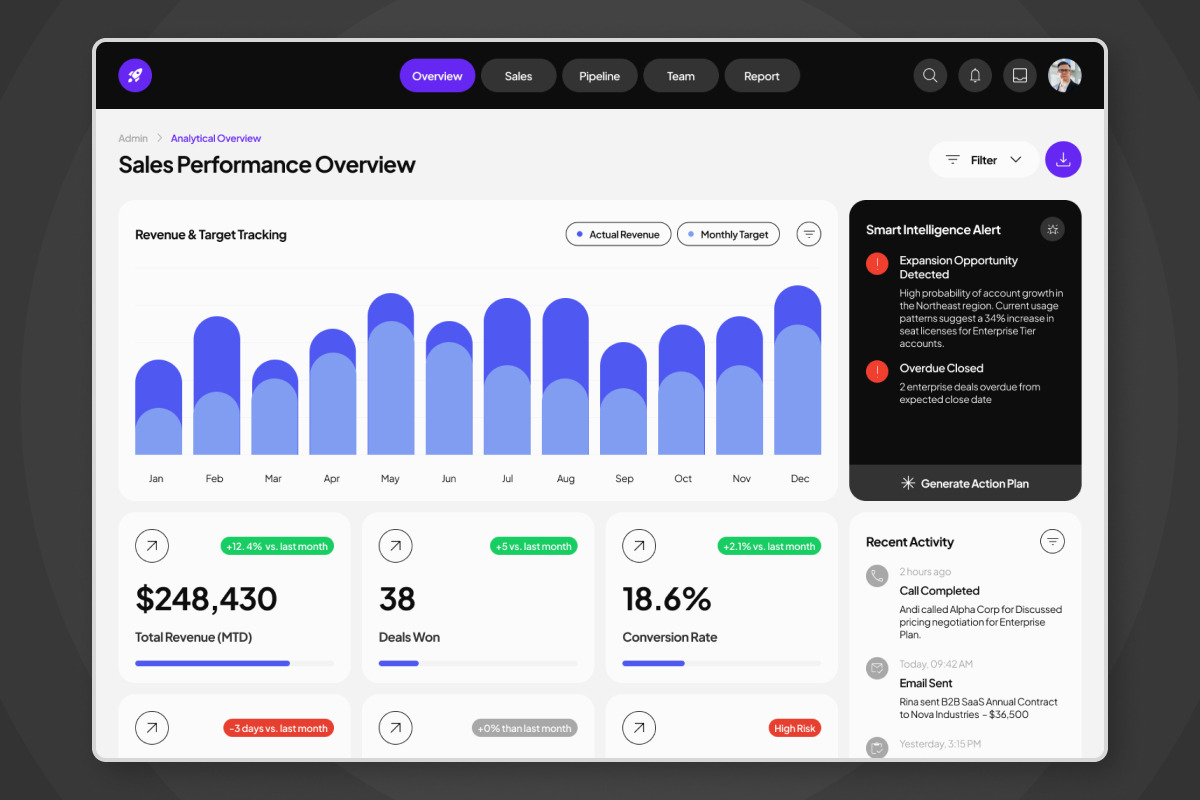Switch to the Pipeline tab
The image size is (1200, 800).
pos(600,76)
